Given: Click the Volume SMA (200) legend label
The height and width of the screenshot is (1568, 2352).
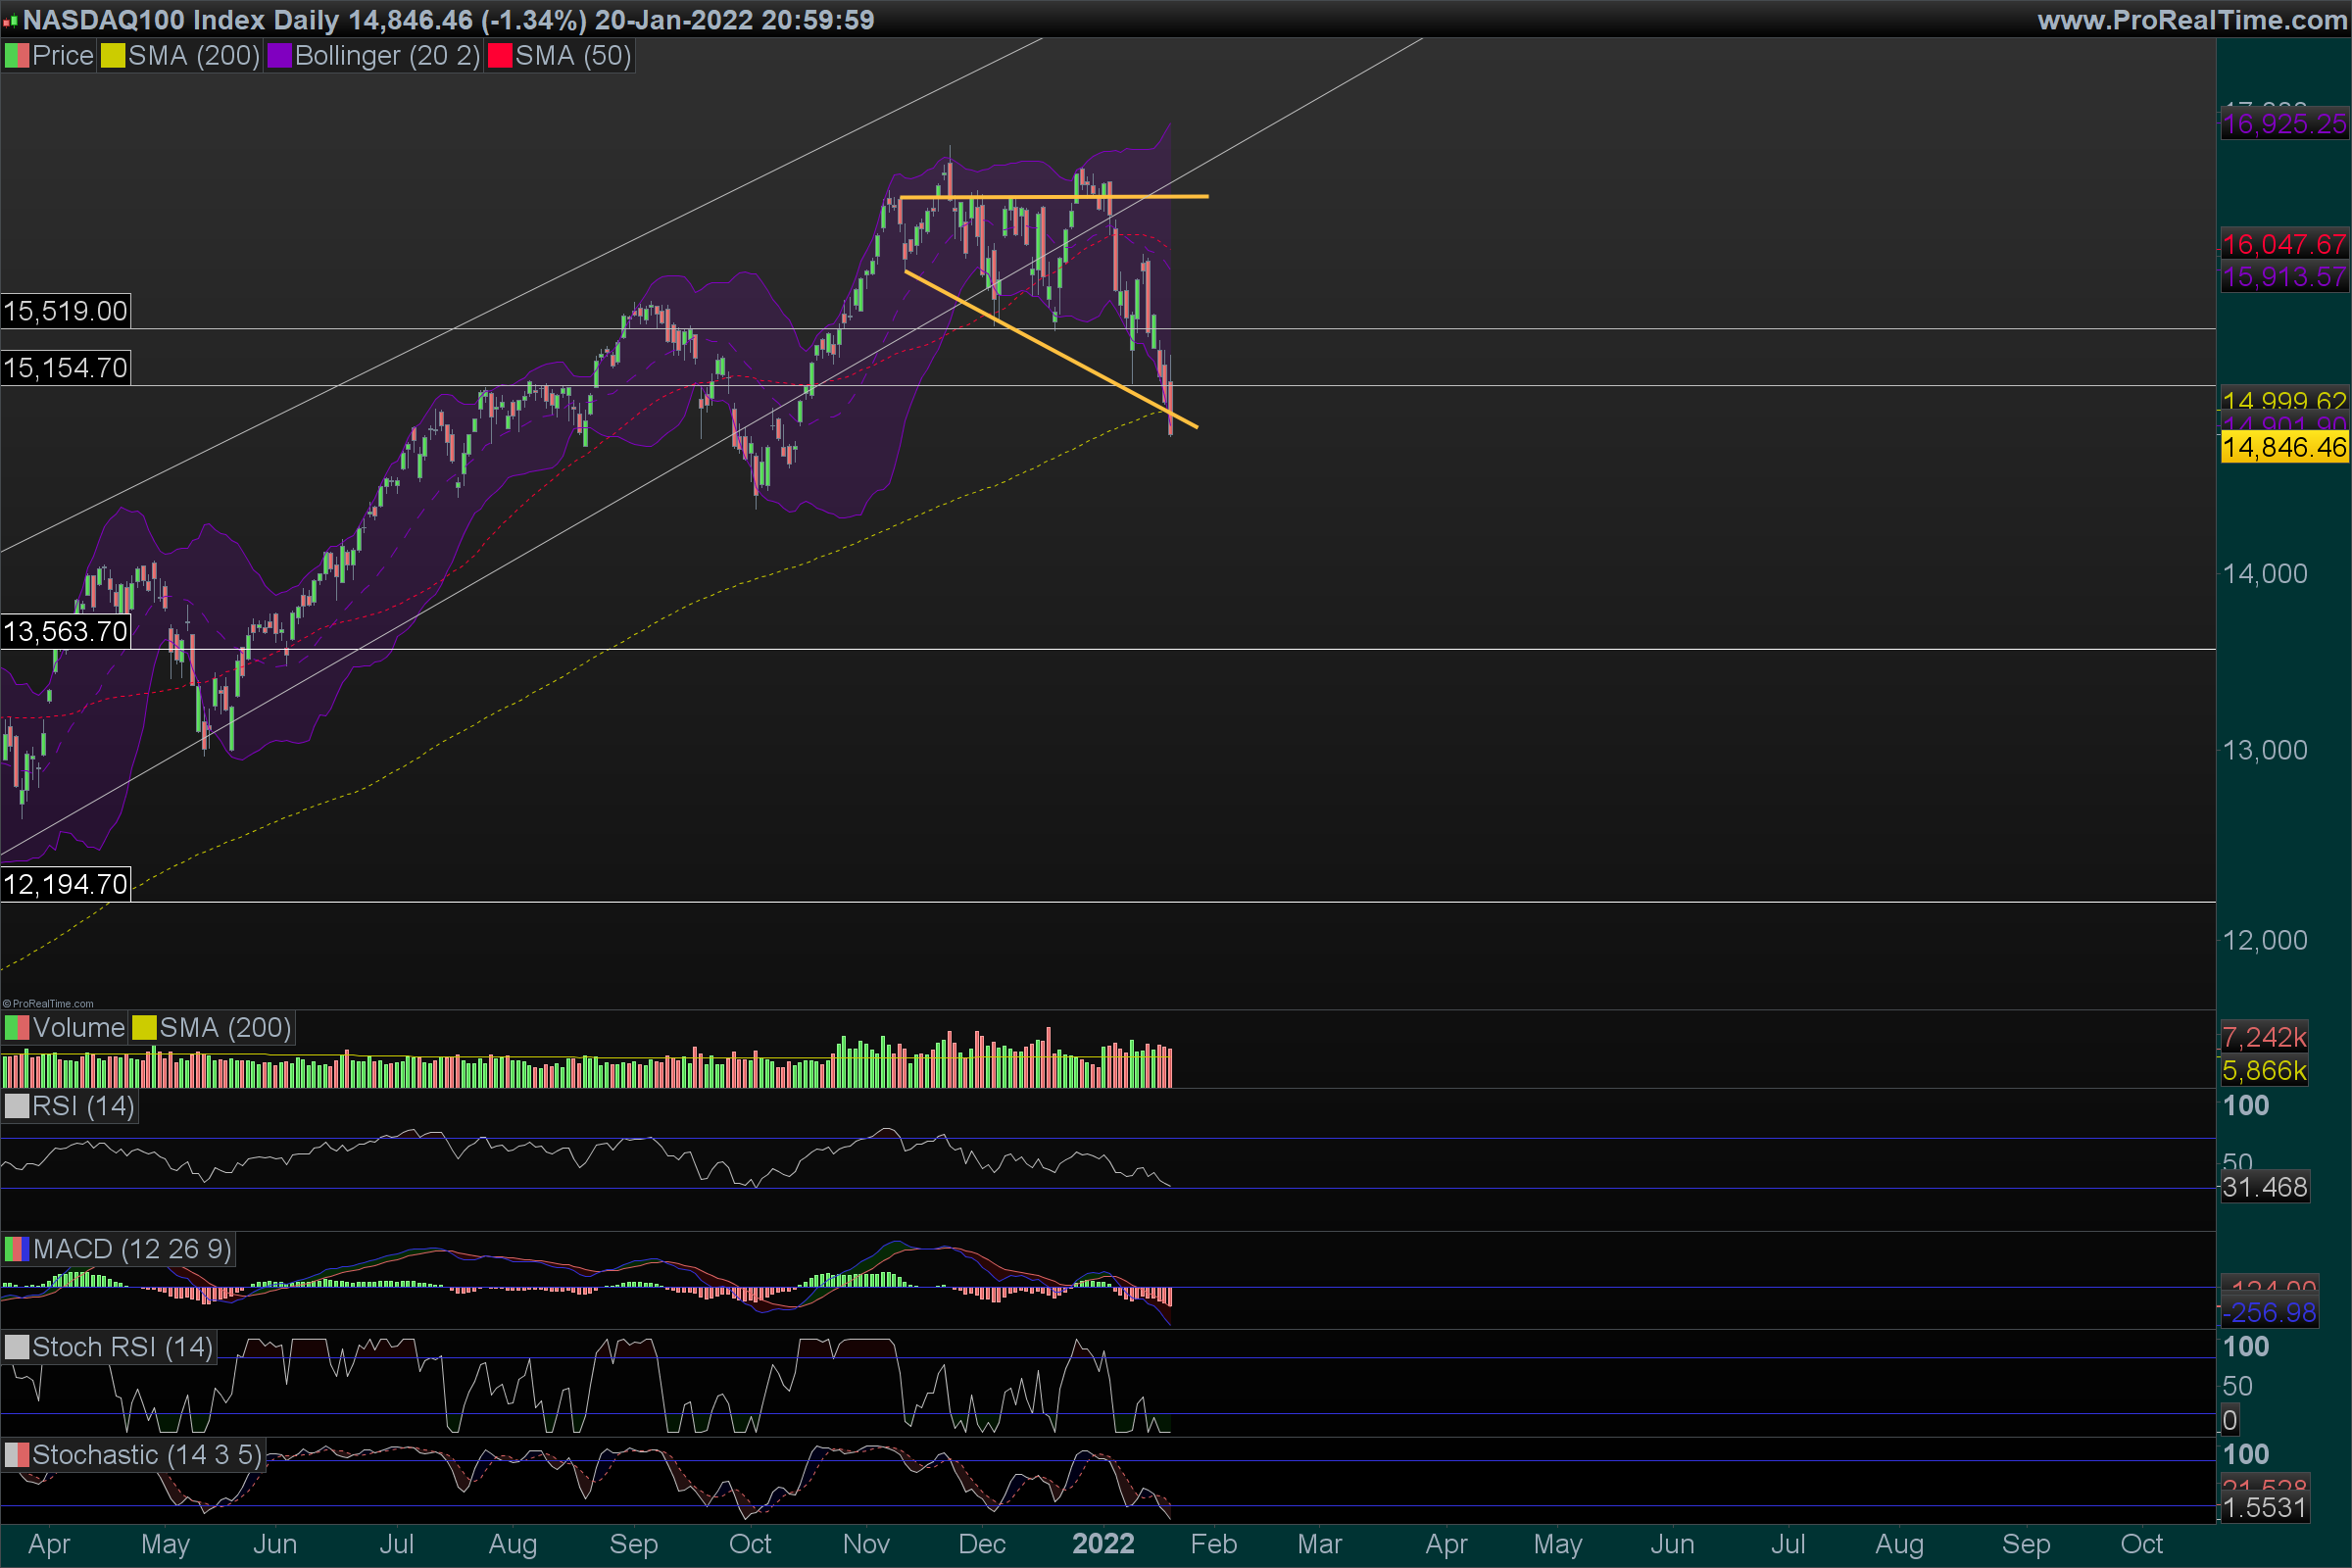Looking at the screenshot, I should pyautogui.click(x=225, y=1028).
